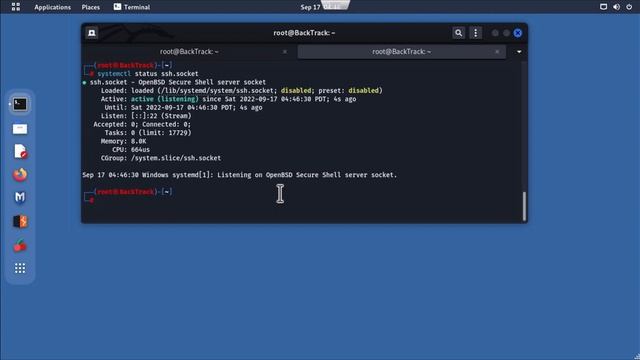Click the 'Tasks: 0 (limit: 17729)' line
This screenshot has width=640, height=360.
pos(148,133)
